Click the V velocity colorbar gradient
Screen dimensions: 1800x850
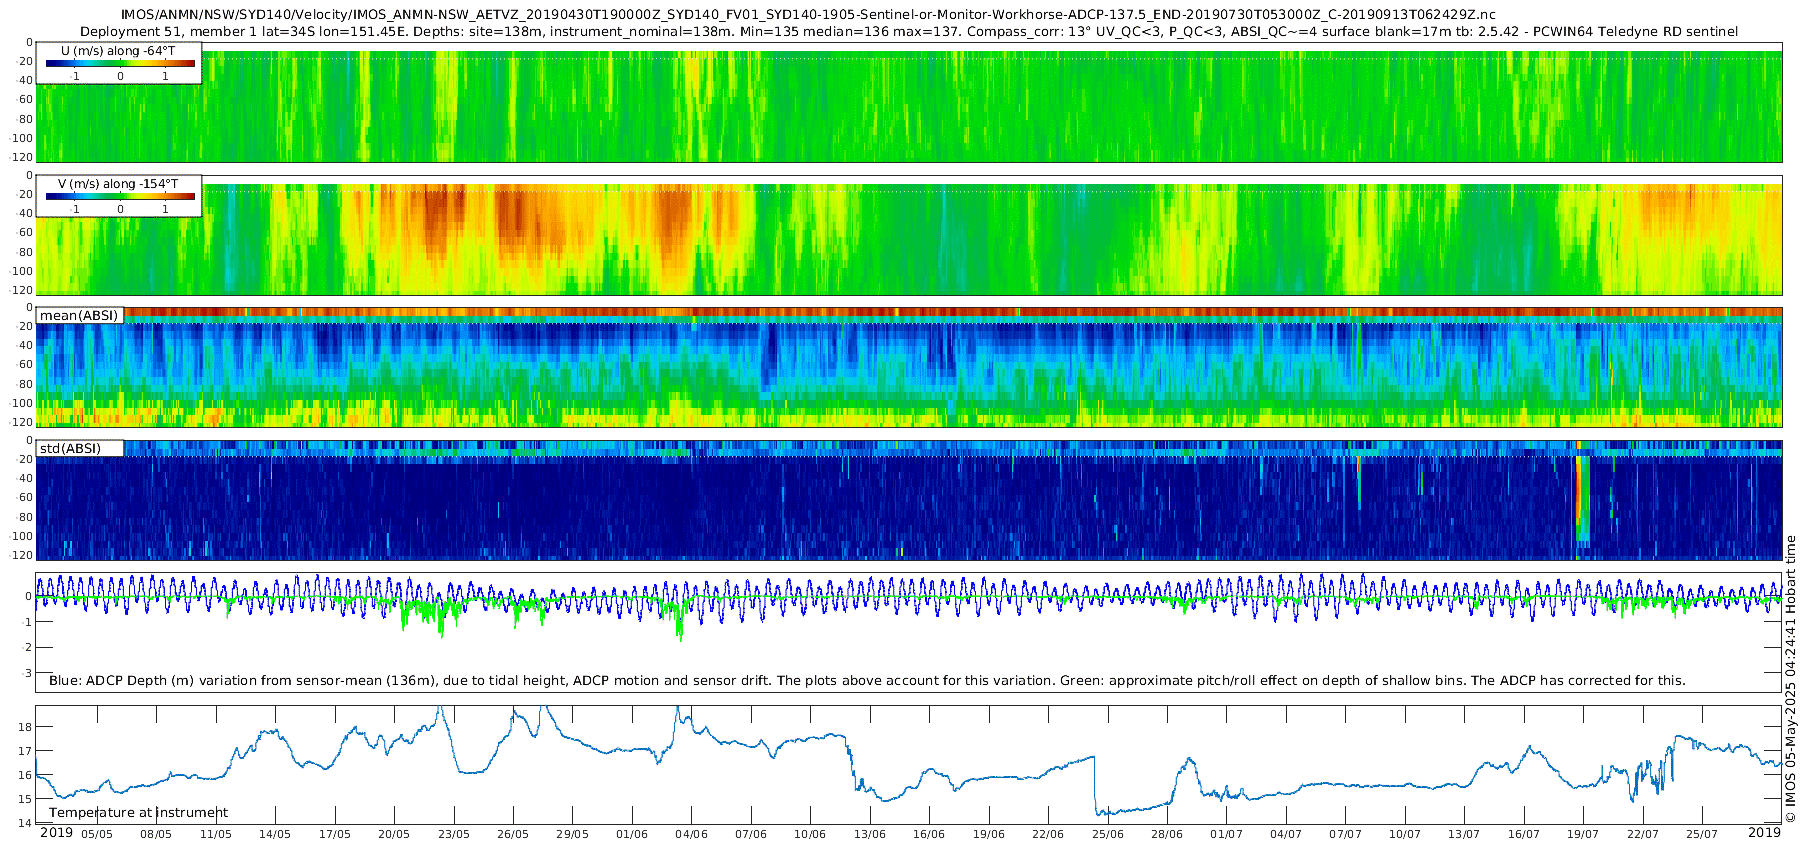pyautogui.click(x=120, y=197)
